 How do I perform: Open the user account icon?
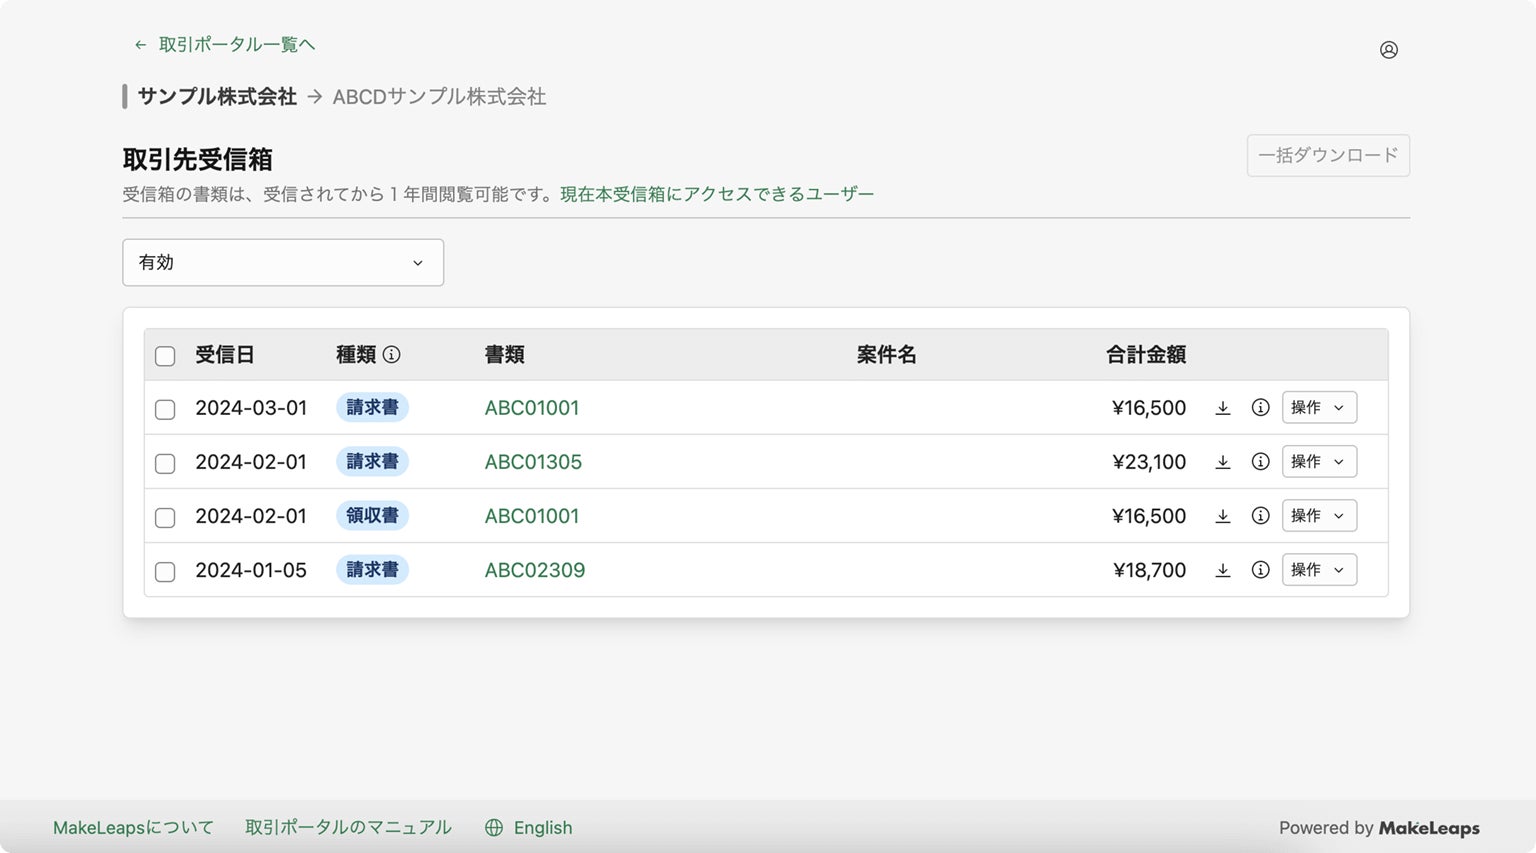click(x=1389, y=50)
